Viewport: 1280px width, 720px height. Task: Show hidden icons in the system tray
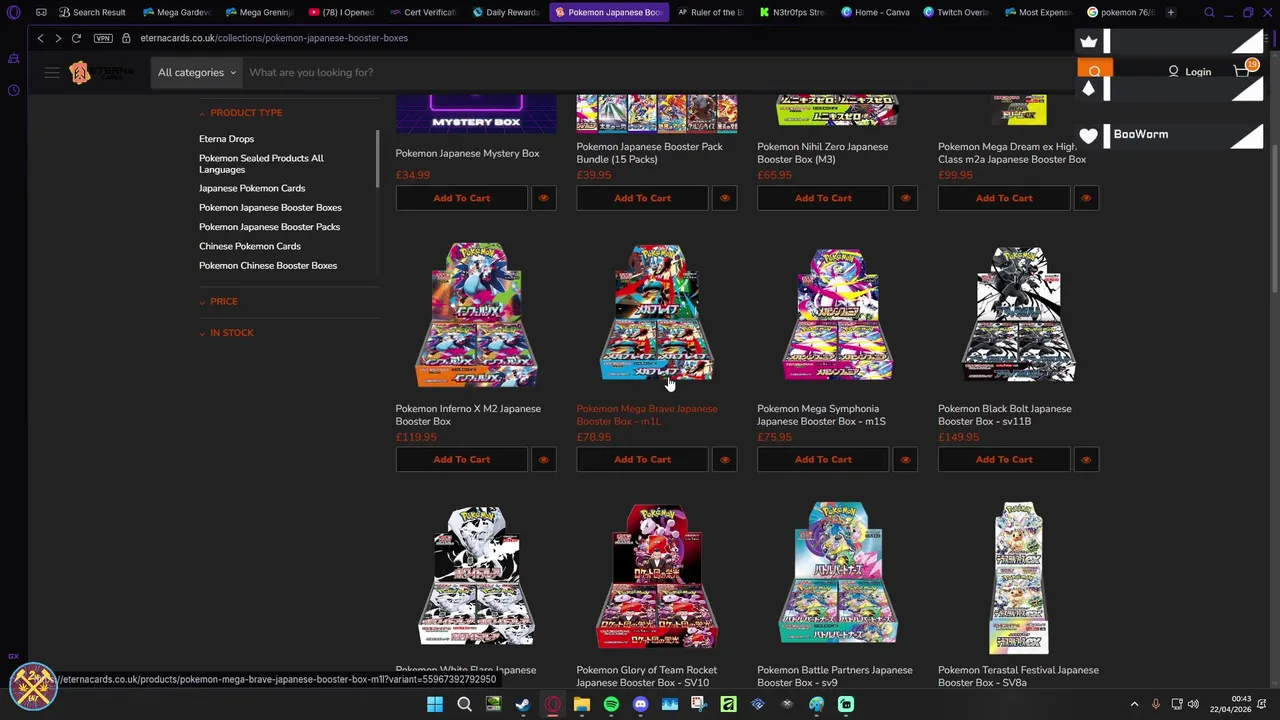click(x=1134, y=704)
